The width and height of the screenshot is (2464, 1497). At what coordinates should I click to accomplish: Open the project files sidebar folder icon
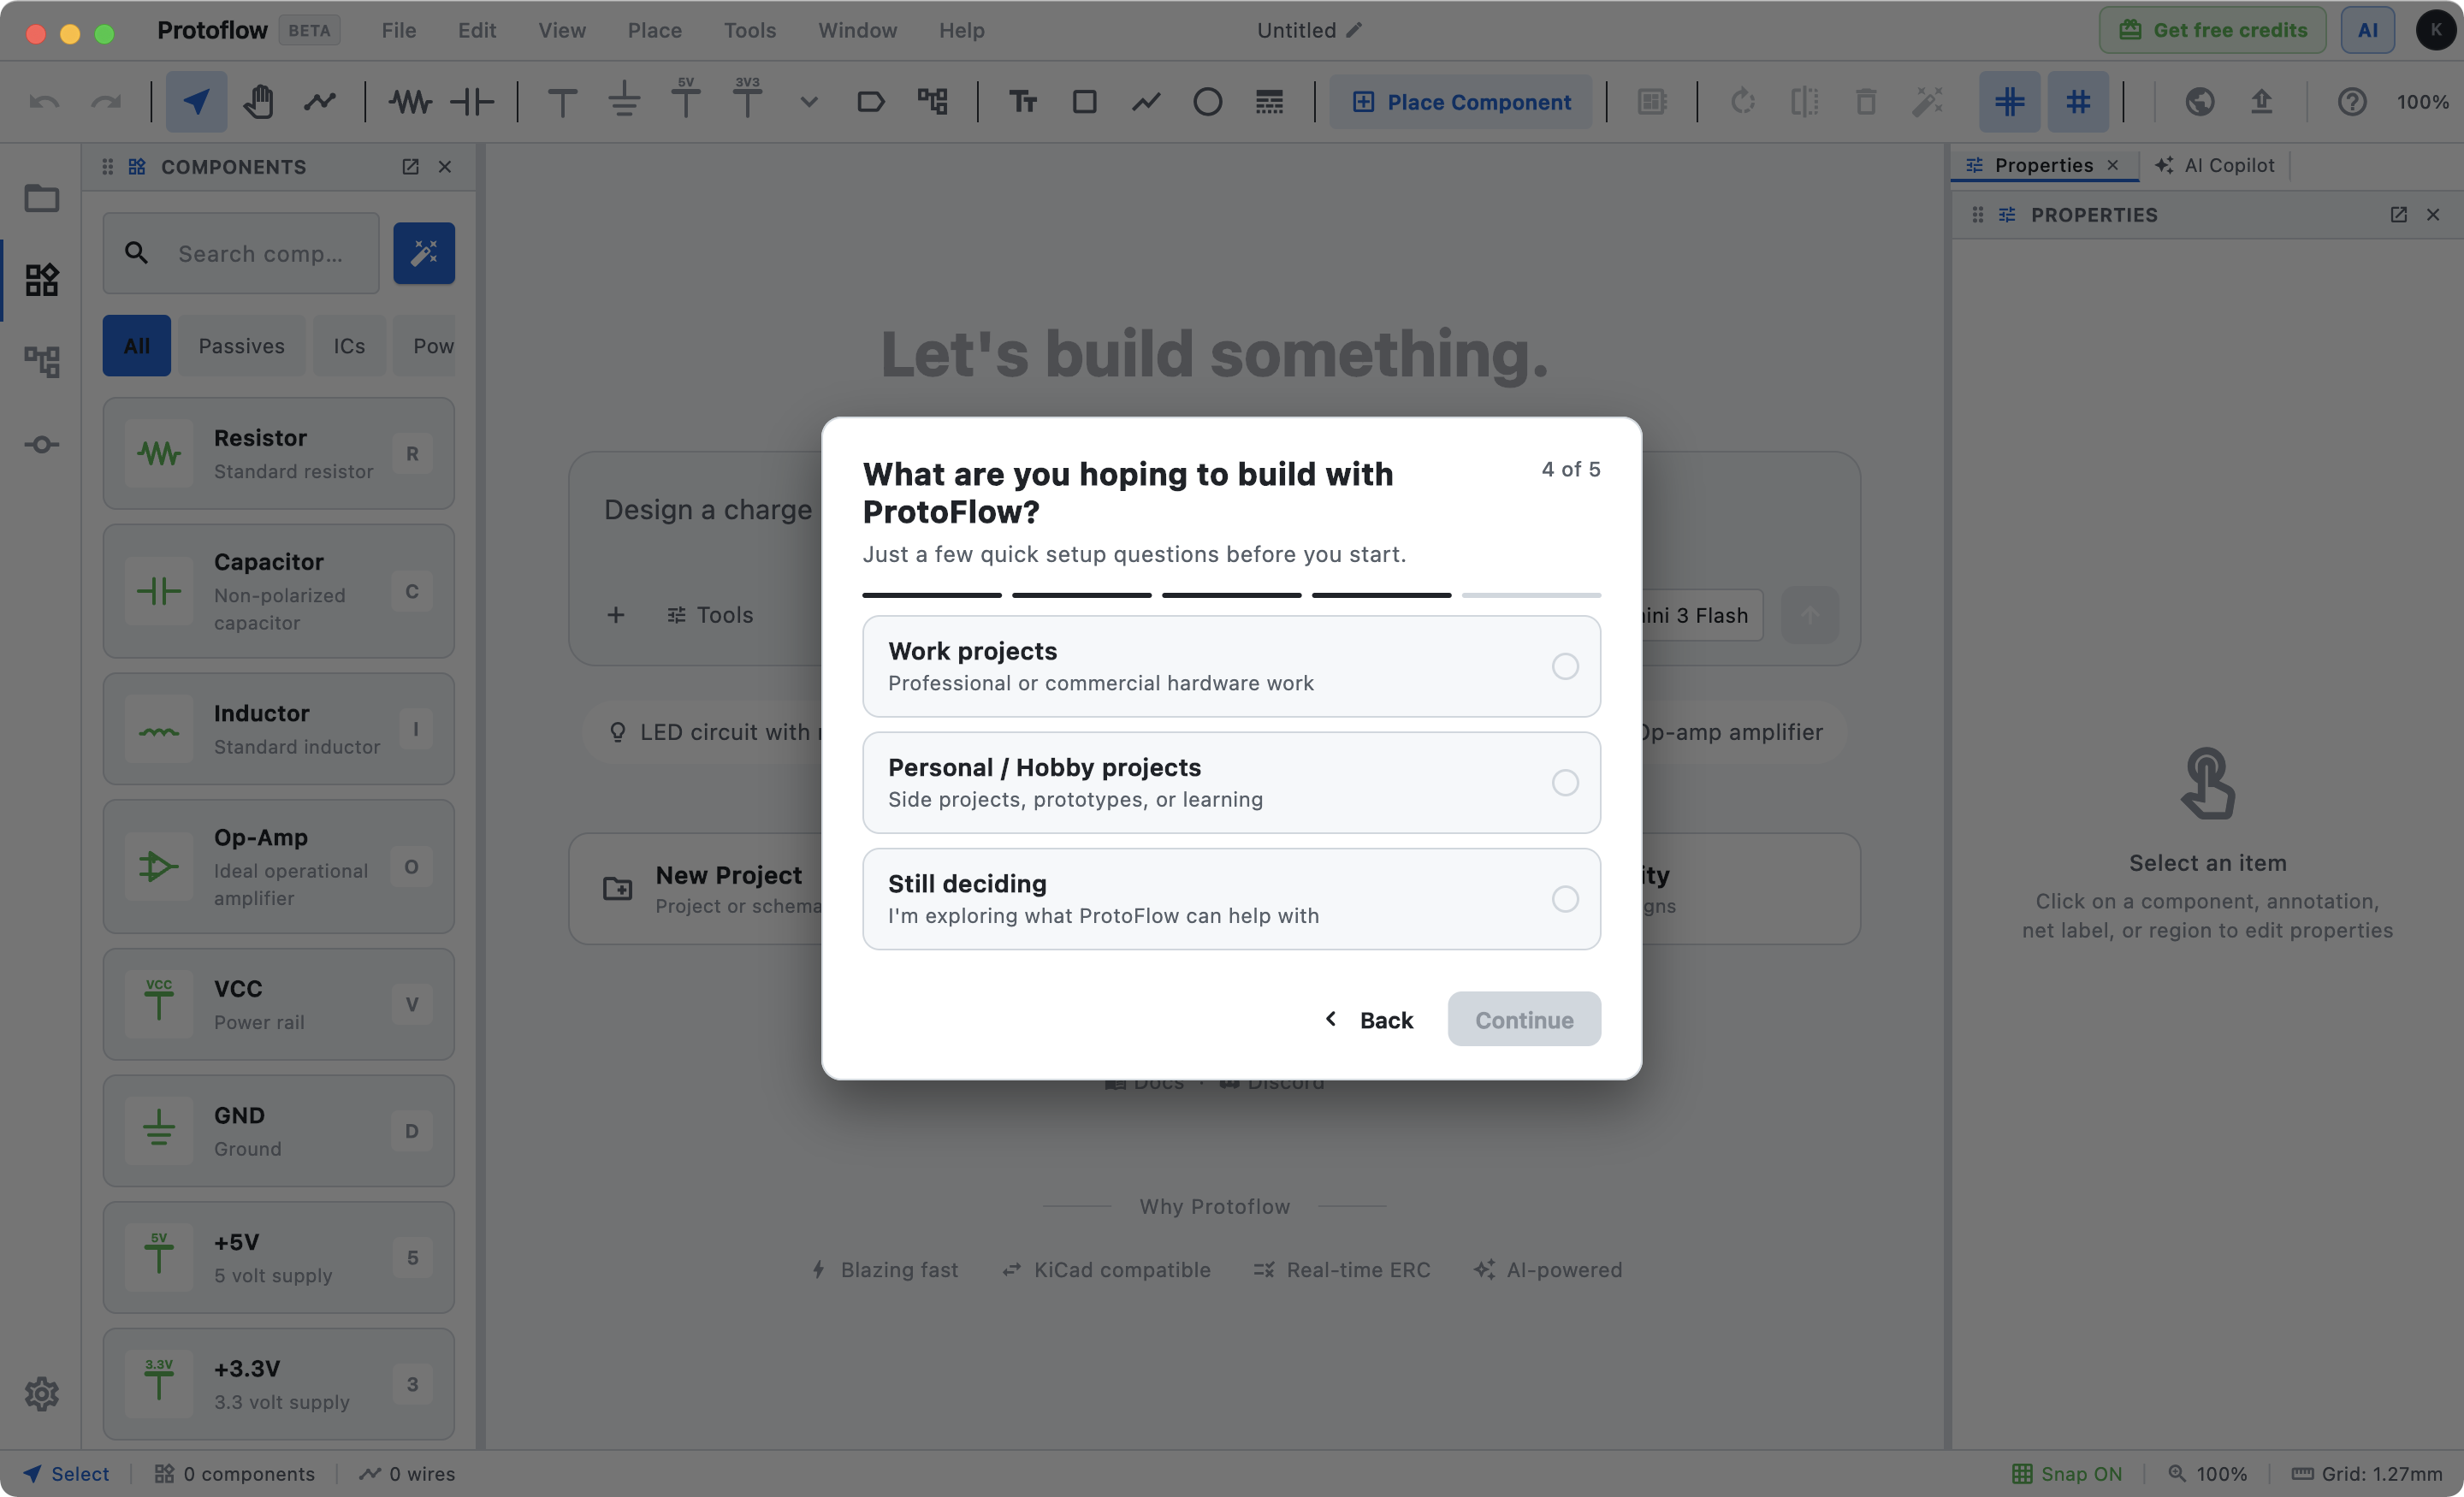tap(41, 198)
